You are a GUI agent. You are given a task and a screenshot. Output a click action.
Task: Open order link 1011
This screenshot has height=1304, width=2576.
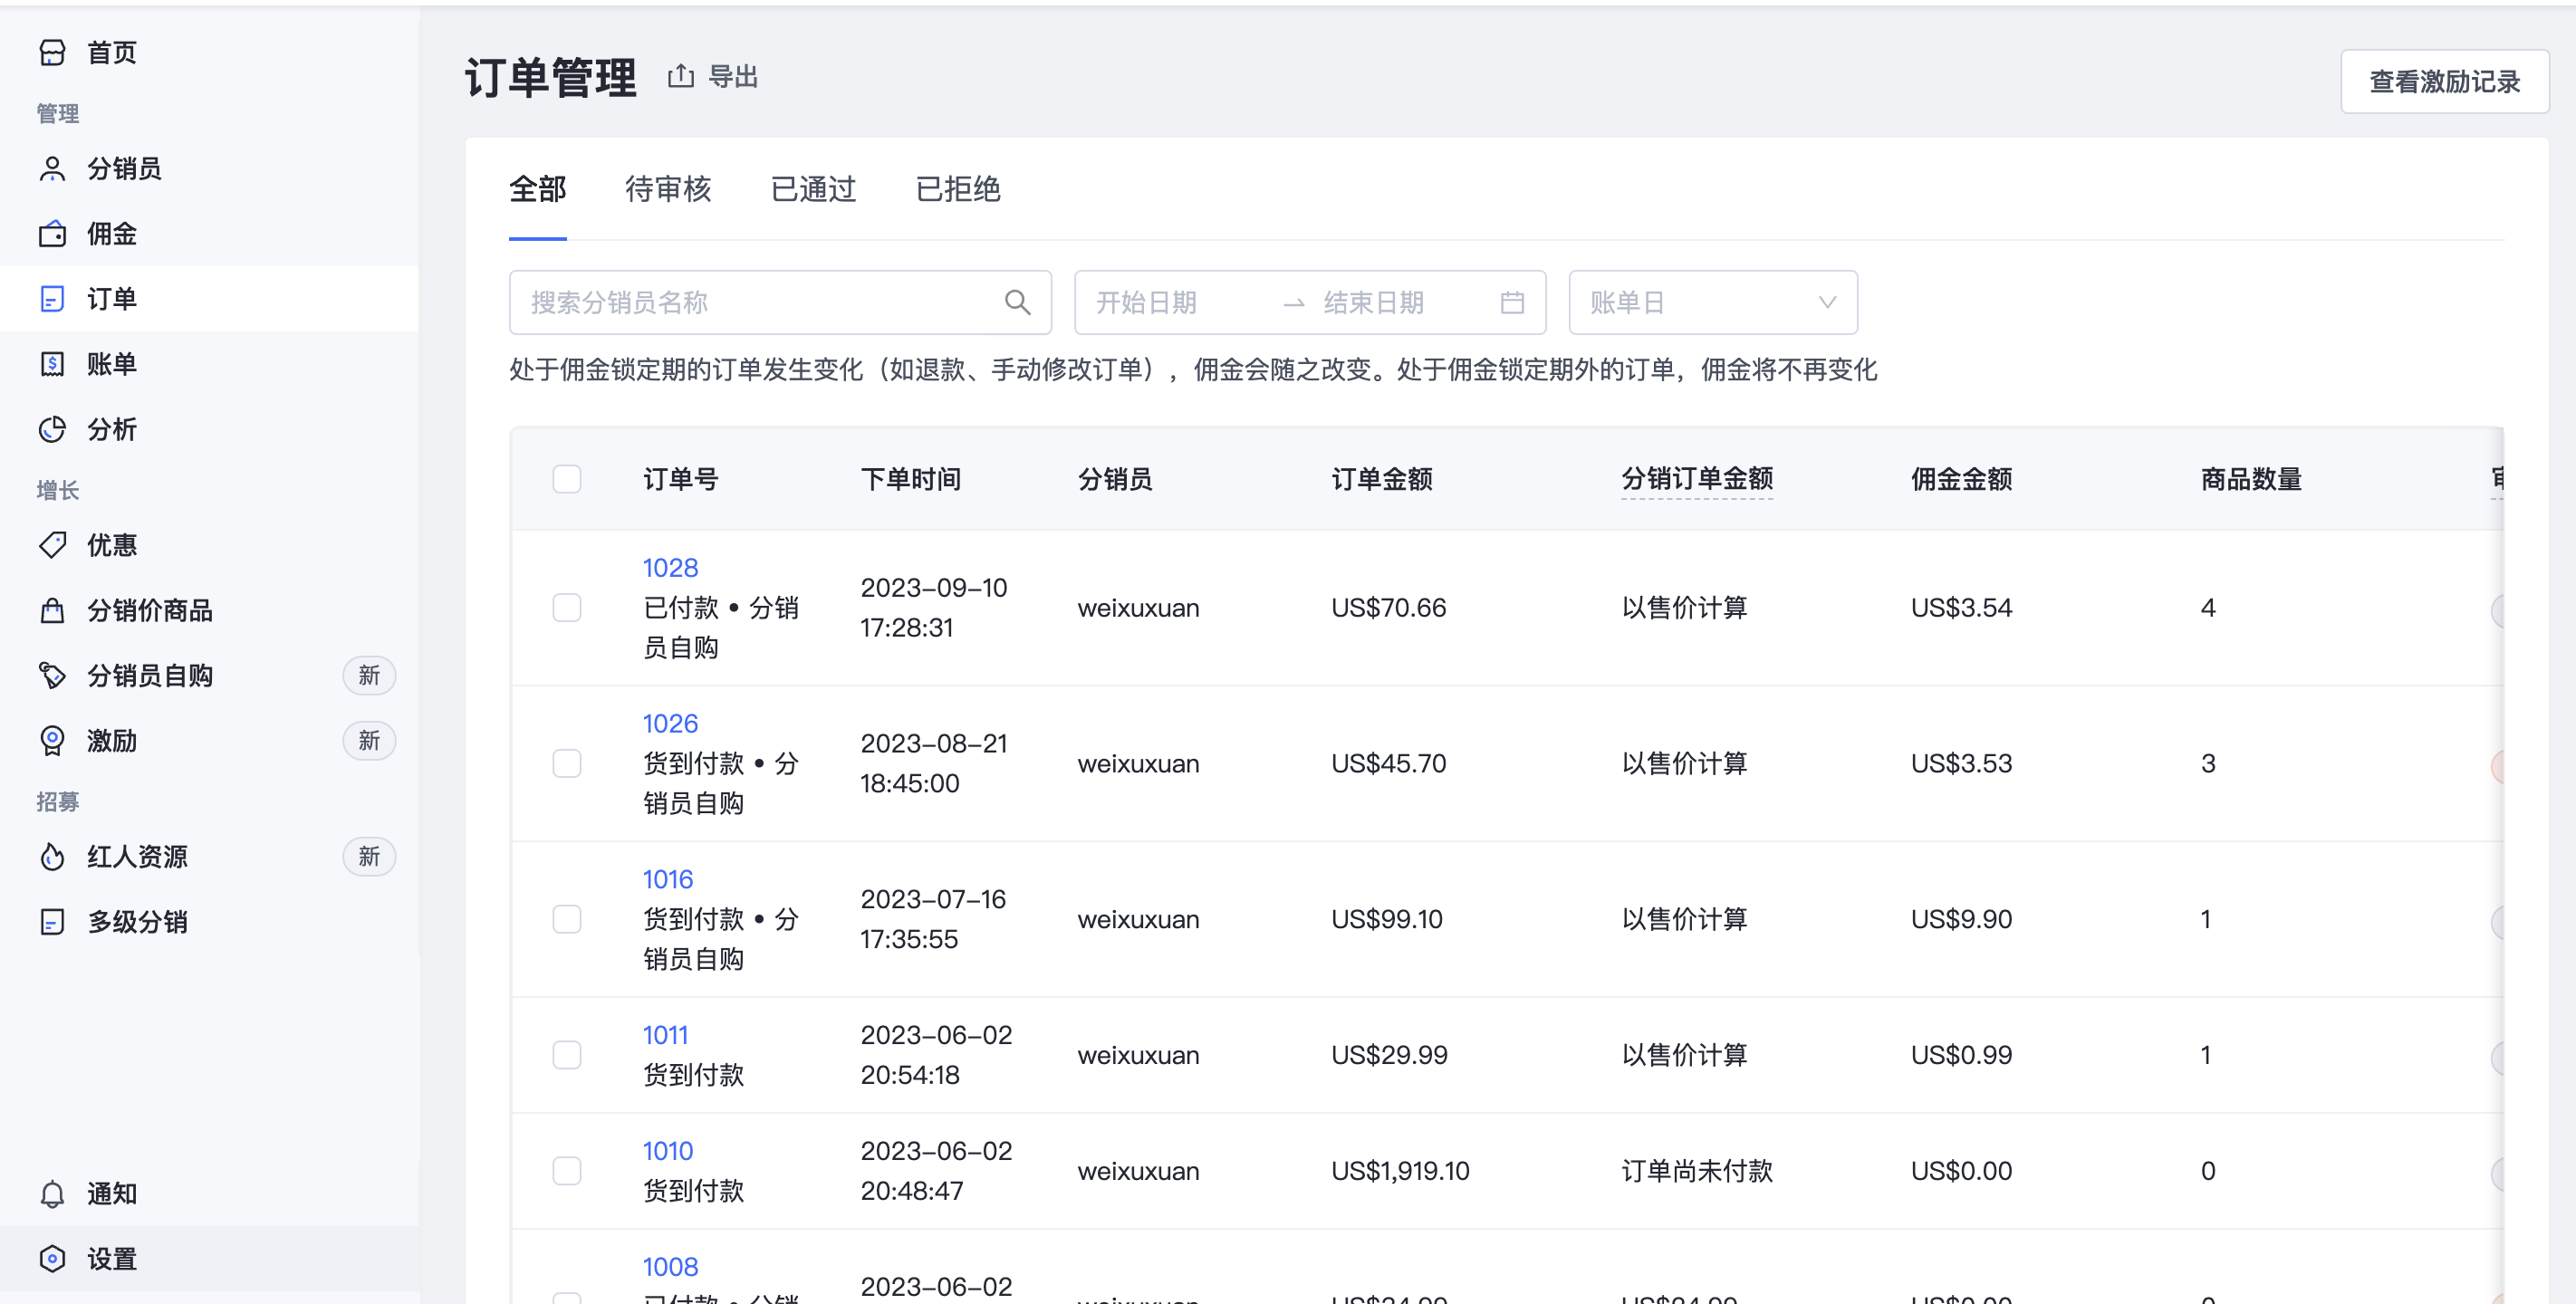click(x=665, y=1035)
